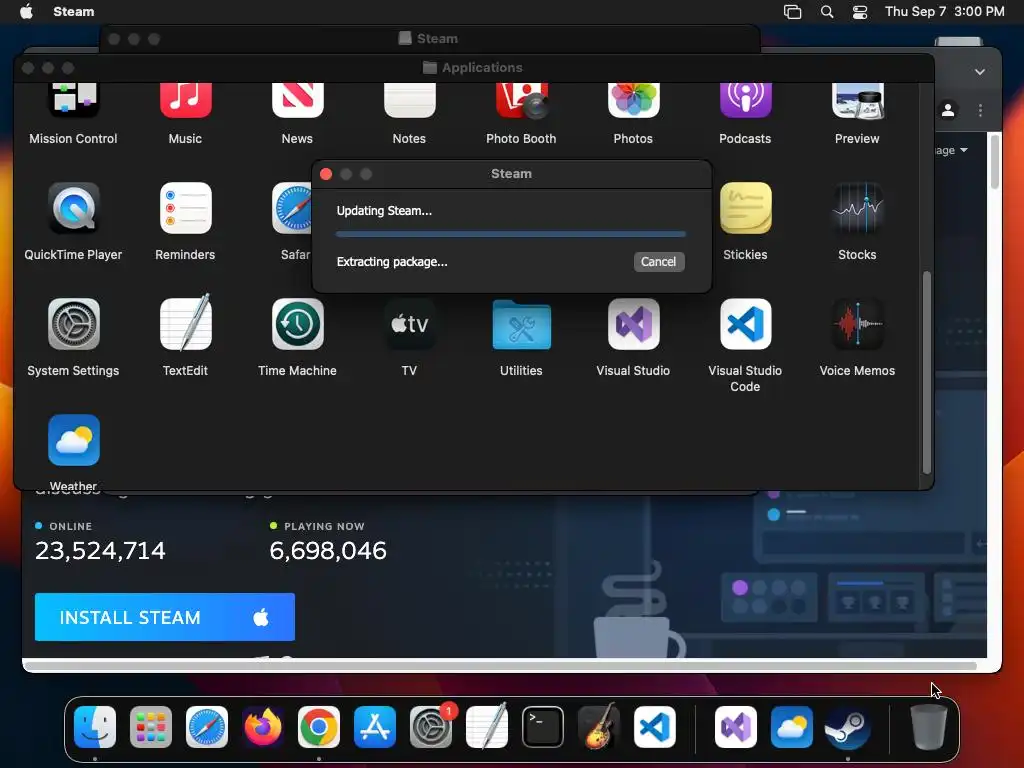Open Finder from the Dock
The image size is (1024, 768).
95,727
